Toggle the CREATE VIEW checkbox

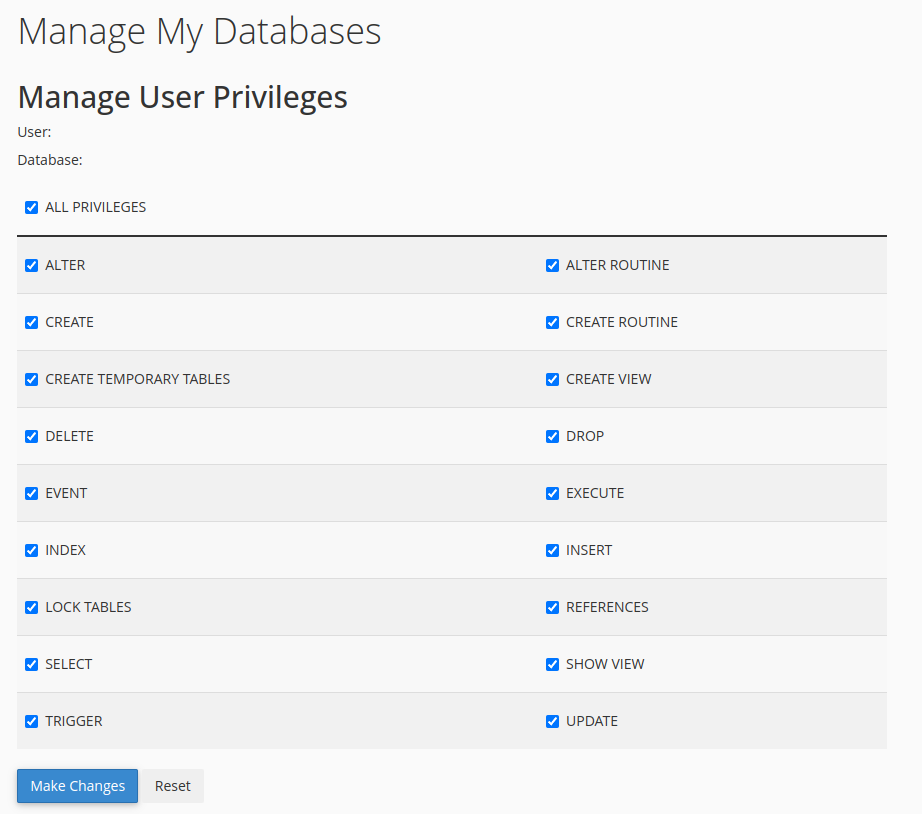click(x=553, y=380)
